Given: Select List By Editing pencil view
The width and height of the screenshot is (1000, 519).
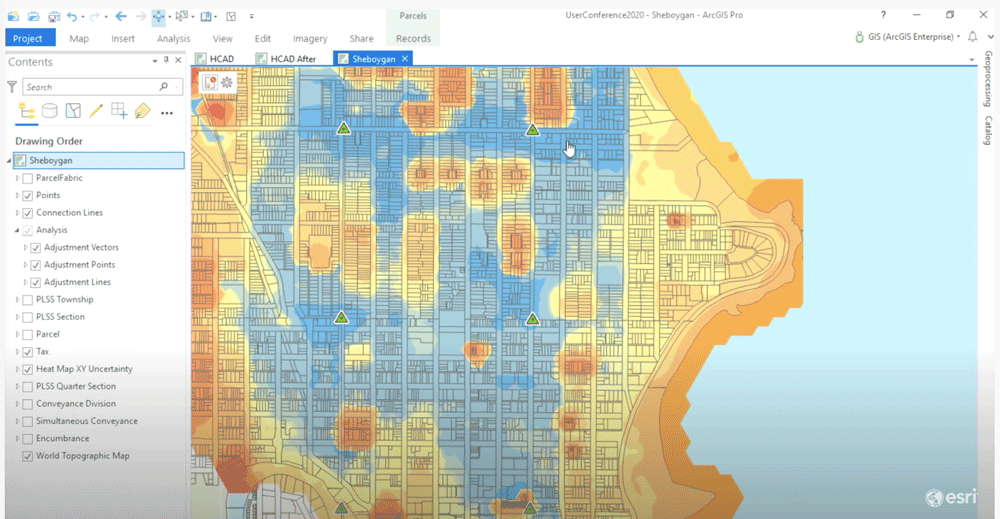Looking at the screenshot, I should [96, 111].
